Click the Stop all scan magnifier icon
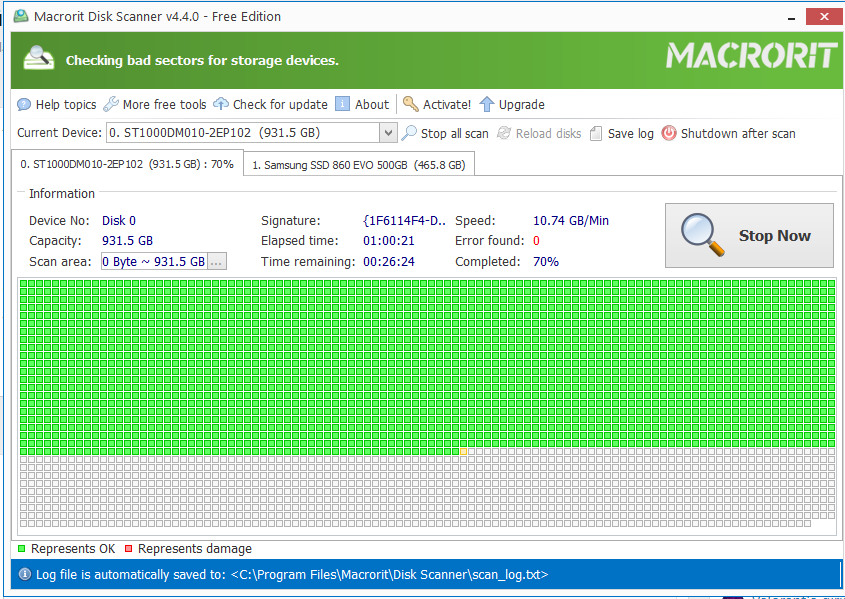Screen dimensions: 845x599 (409, 133)
